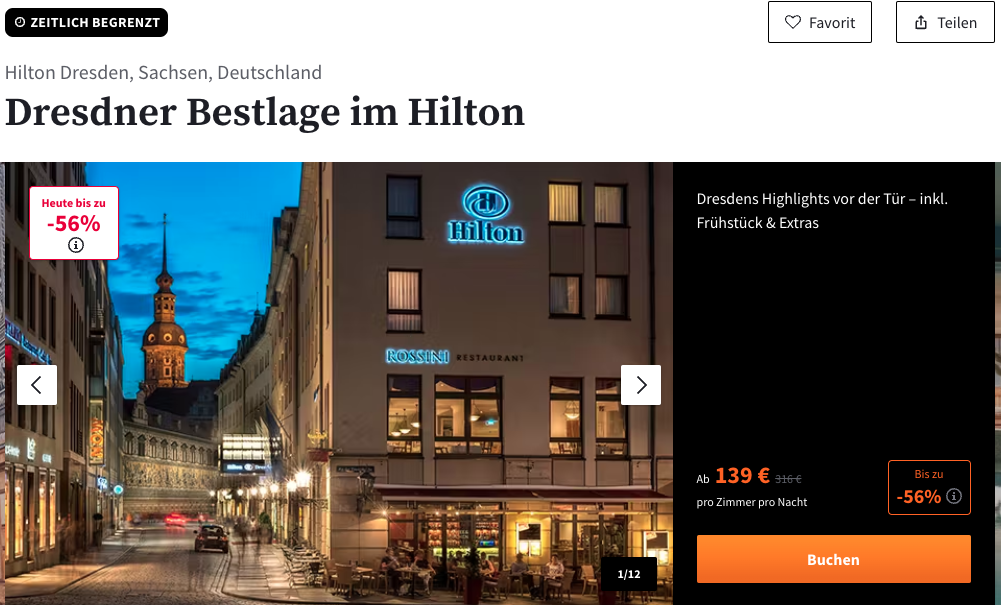
Task: Click the 1/12 photo counter
Action: point(629,574)
